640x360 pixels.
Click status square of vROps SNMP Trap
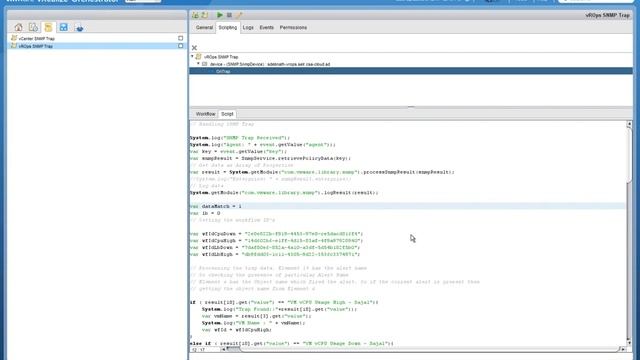point(180,46)
